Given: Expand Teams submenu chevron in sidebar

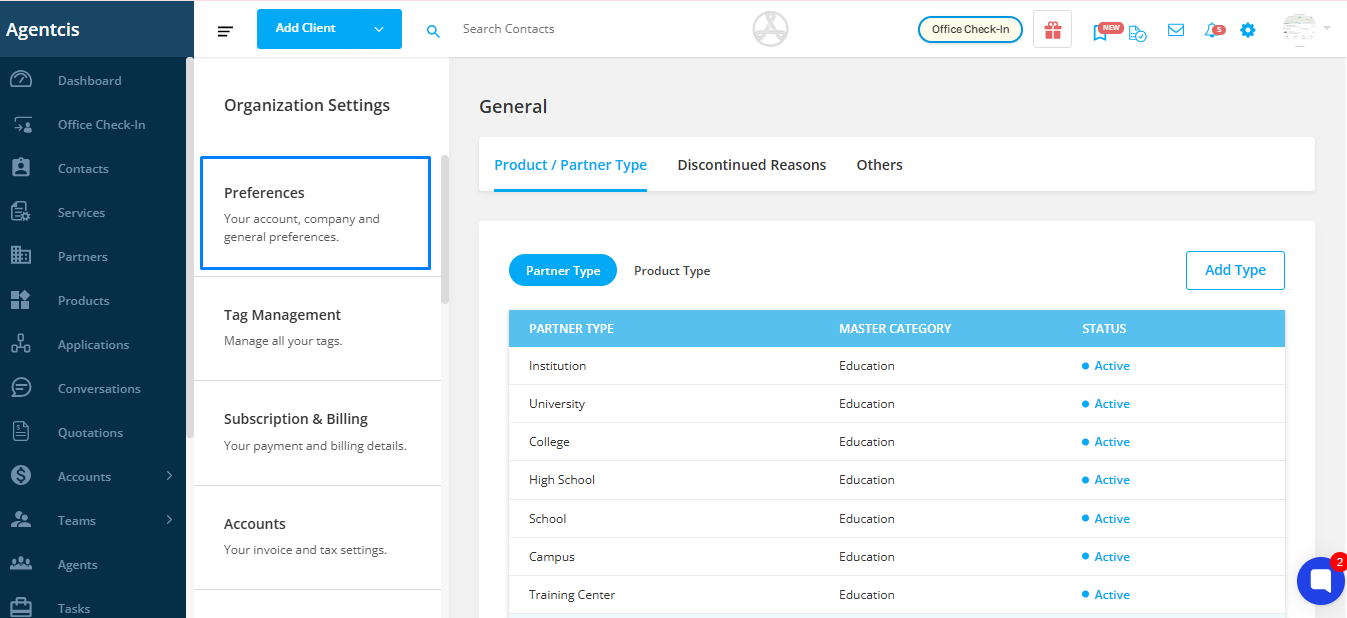Looking at the screenshot, I should click(x=169, y=520).
